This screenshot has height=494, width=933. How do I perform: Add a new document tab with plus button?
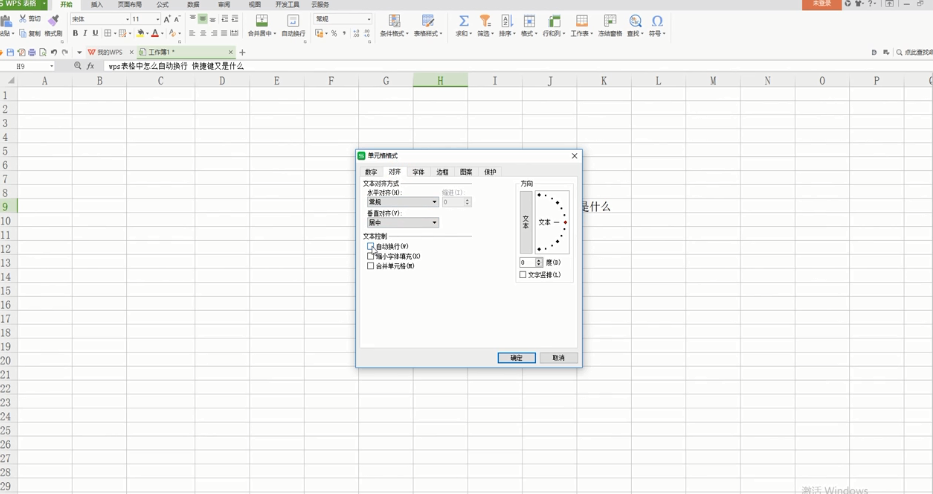click(242, 52)
